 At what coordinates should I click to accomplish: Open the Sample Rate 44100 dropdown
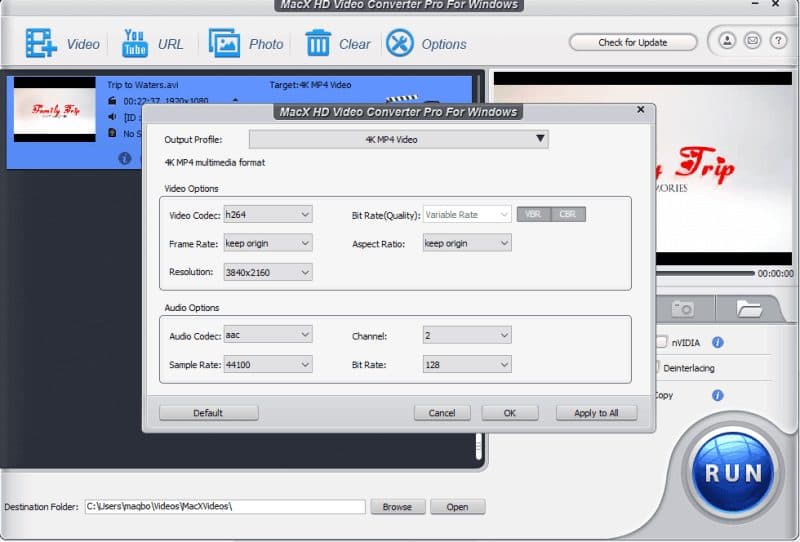pos(268,364)
